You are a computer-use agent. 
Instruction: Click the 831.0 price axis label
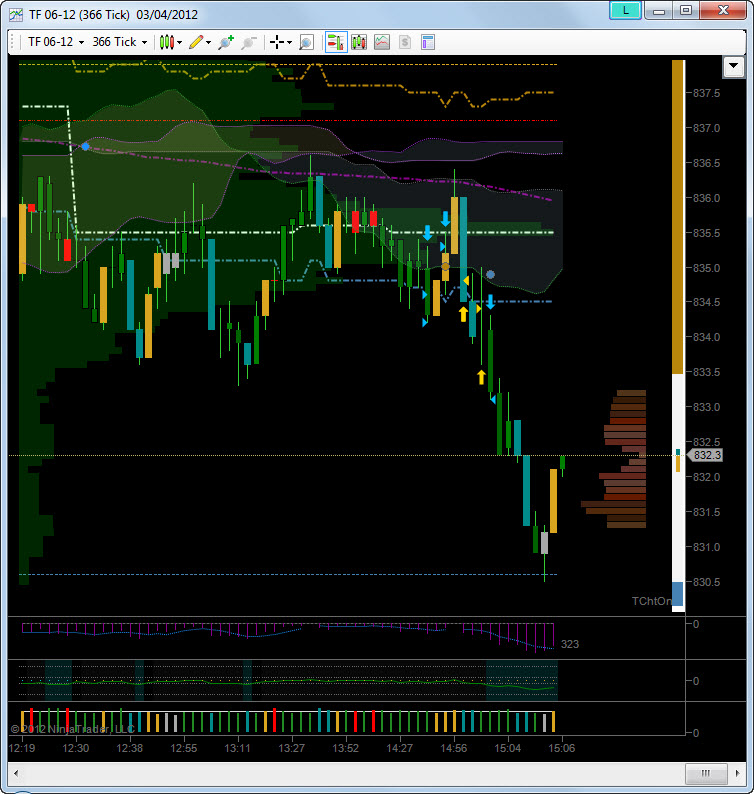706,547
